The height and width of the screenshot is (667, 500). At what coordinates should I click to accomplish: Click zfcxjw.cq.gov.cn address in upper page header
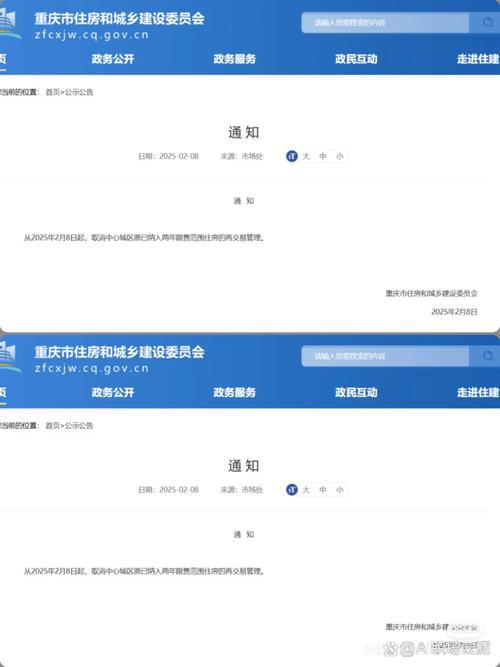tap(91, 34)
